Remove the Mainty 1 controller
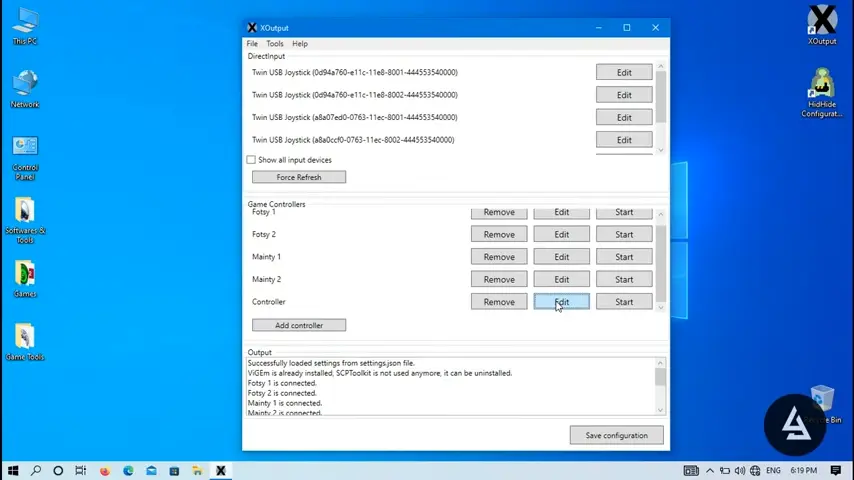 tap(499, 257)
